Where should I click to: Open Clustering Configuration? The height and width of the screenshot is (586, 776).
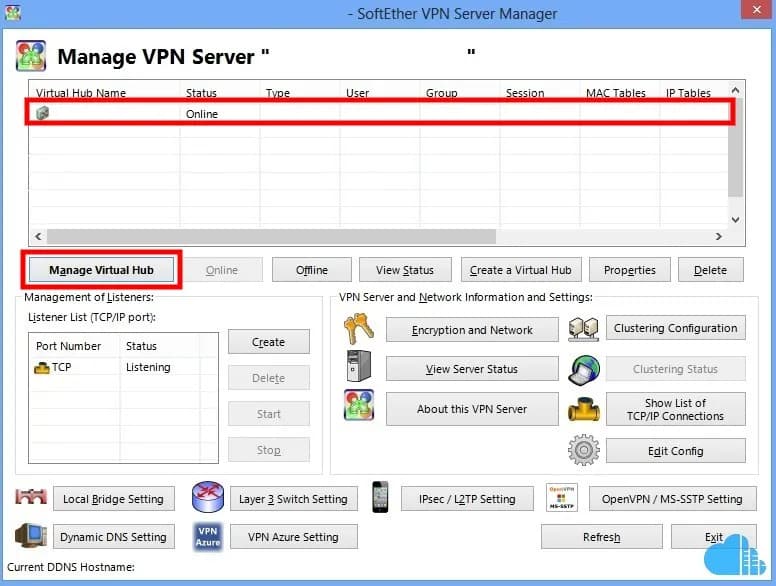(676, 328)
